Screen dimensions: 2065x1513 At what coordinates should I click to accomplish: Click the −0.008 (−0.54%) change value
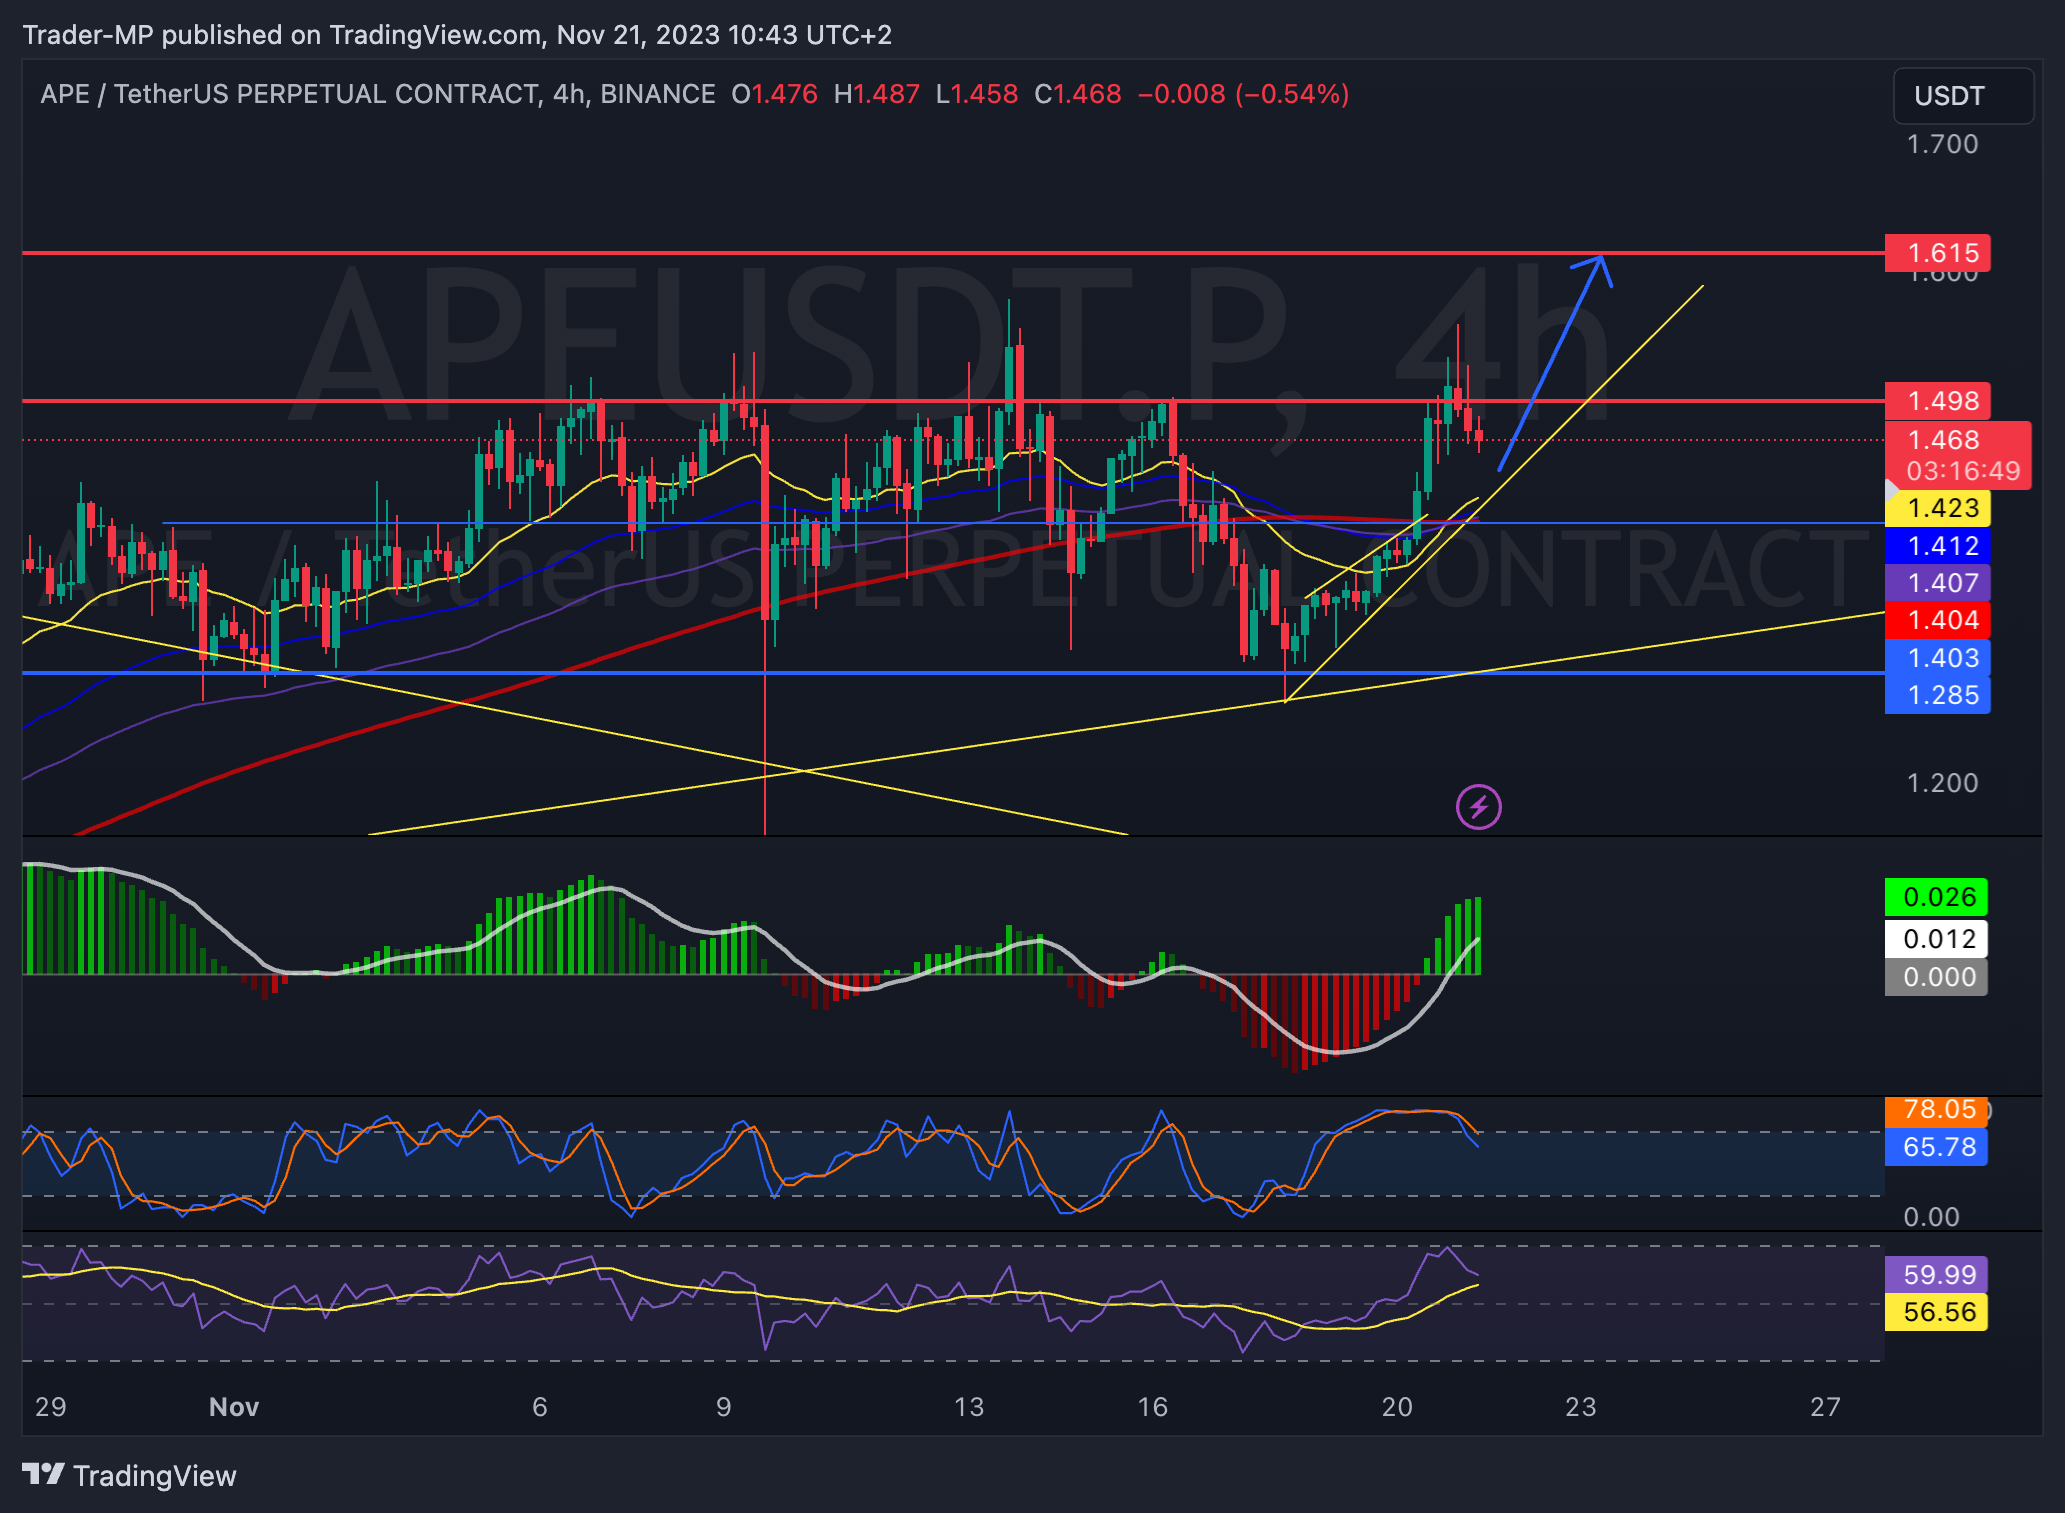click(x=1244, y=94)
